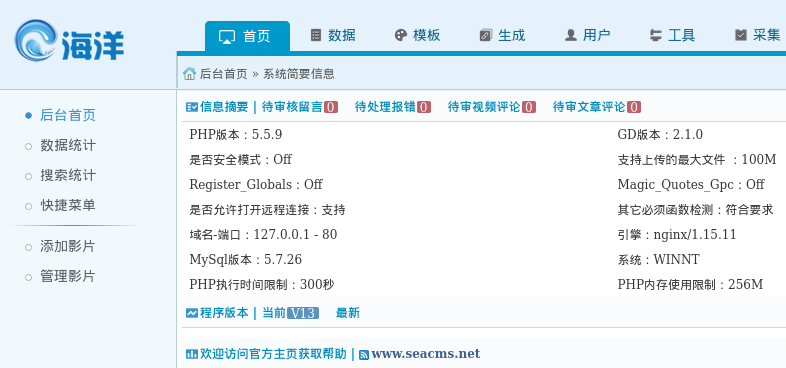Click the MySql版本：5.7.26 entry
The width and height of the screenshot is (786, 368).
coord(246,260)
